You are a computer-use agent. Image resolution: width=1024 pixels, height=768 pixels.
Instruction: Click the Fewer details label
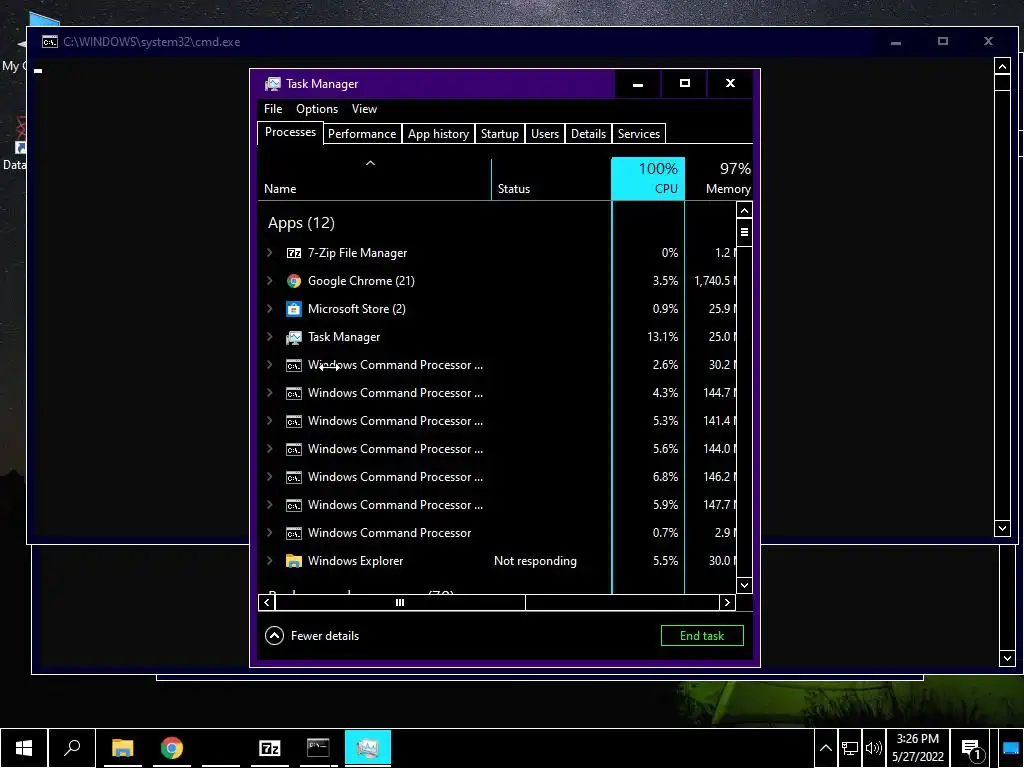point(325,635)
